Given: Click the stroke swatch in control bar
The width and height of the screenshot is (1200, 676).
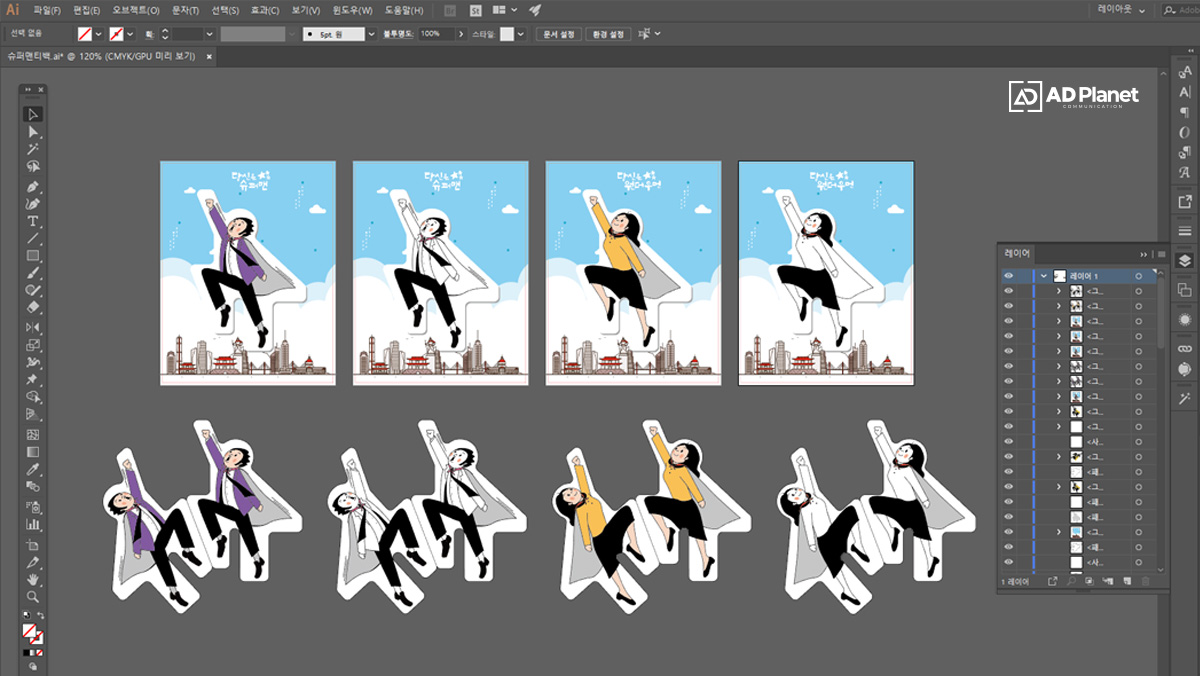Looking at the screenshot, I should (x=117, y=33).
